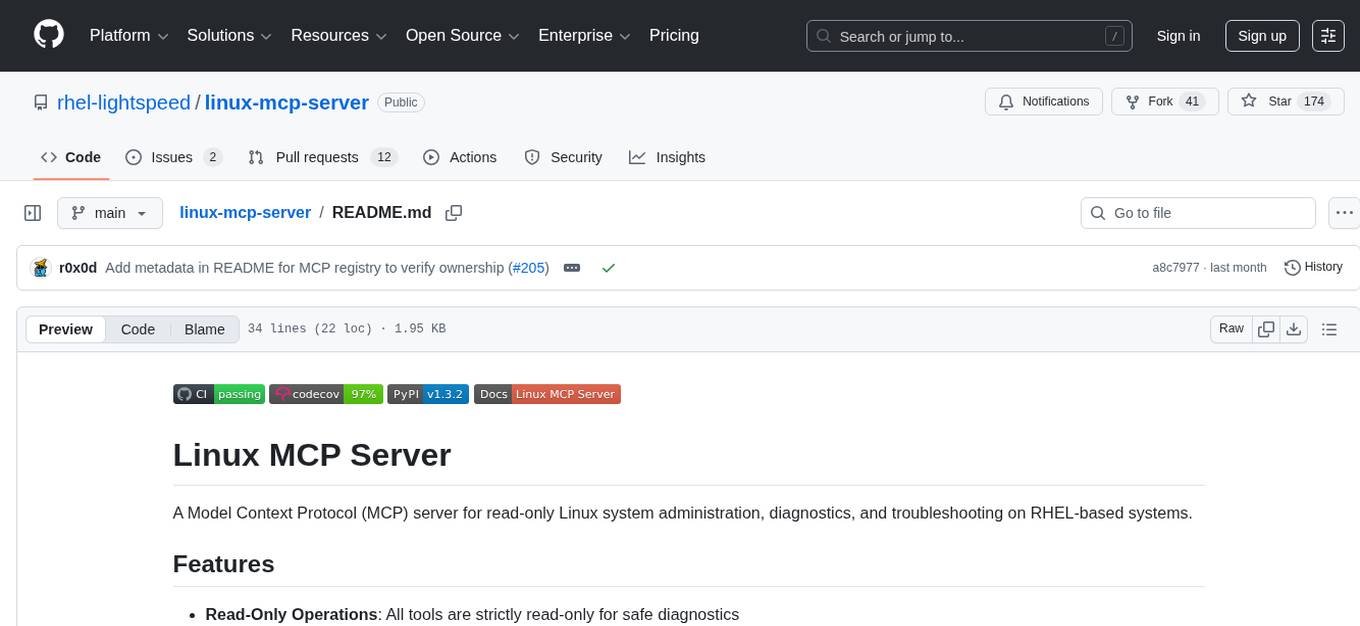Open the main branch selector
This screenshot has height=626, width=1360.
point(110,212)
